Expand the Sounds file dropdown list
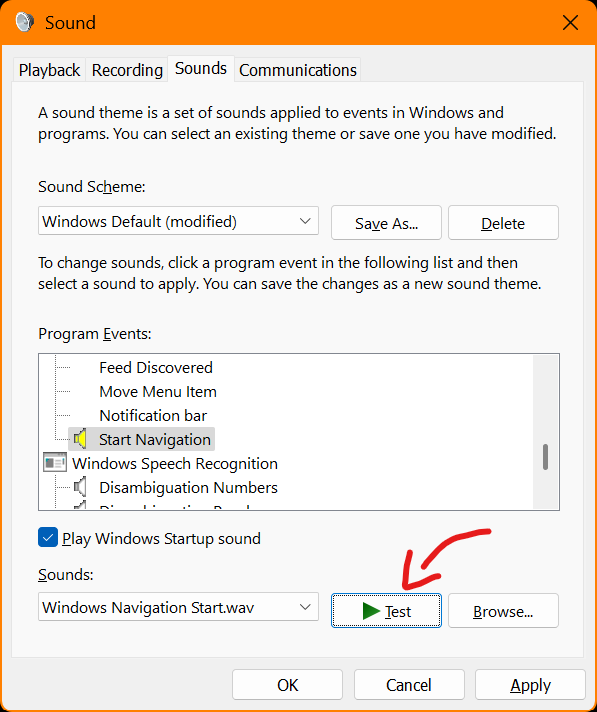The image size is (597, 712). pyautogui.click(x=178, y=607)
